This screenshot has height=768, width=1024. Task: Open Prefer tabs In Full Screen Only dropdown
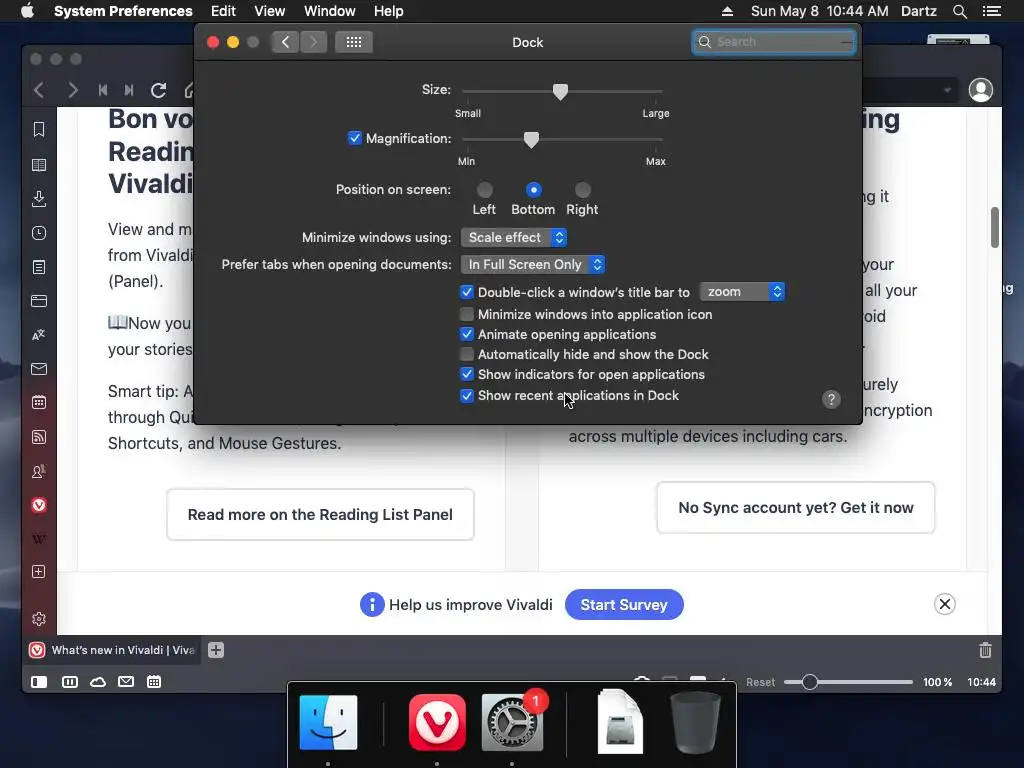[533, 264]
